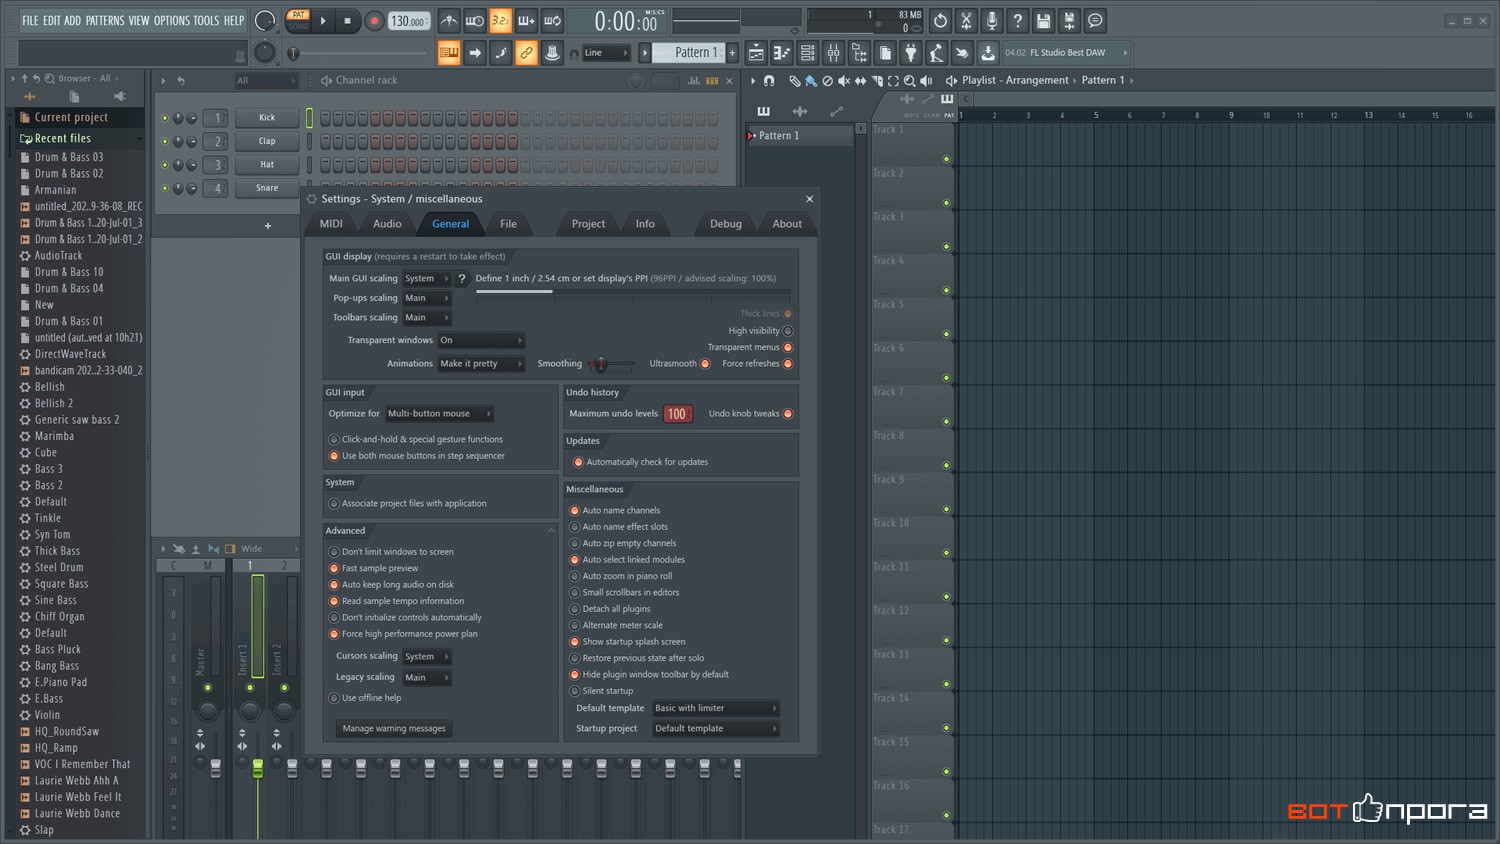Click the question mark next to Main GUI scaling
Screen dimensions: 1500x844
click(462, 279)
